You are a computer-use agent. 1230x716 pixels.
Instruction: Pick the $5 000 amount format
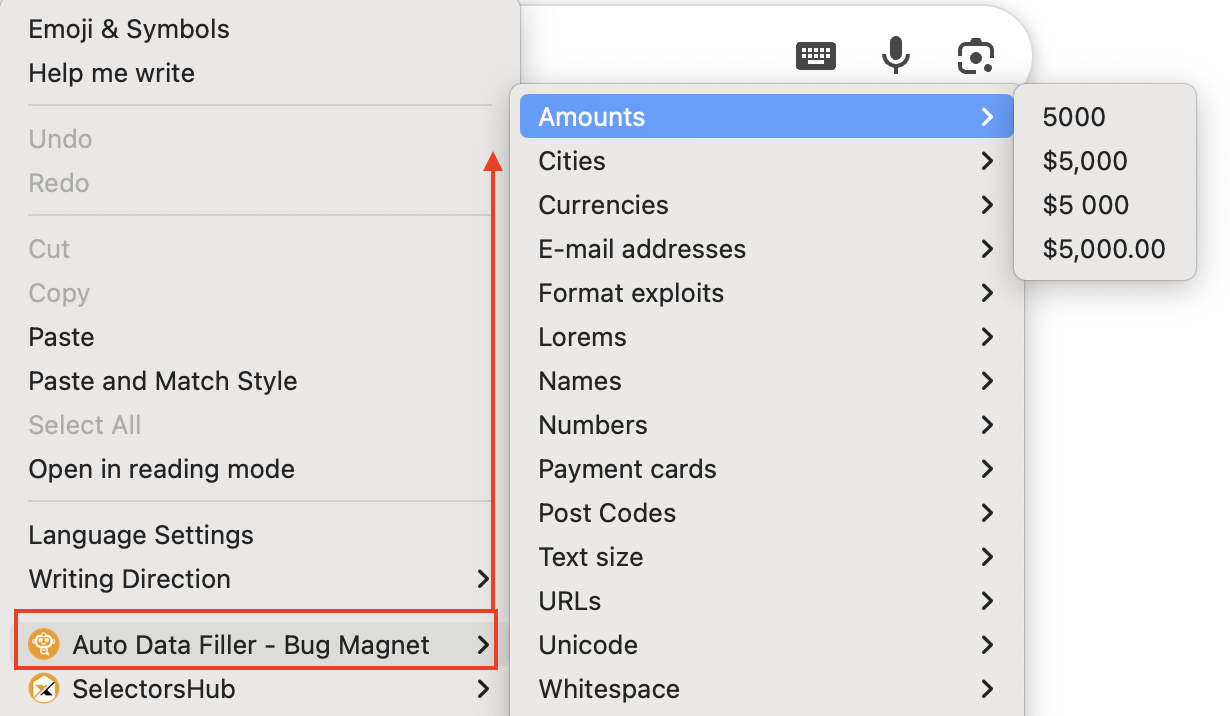(1086, 205)
